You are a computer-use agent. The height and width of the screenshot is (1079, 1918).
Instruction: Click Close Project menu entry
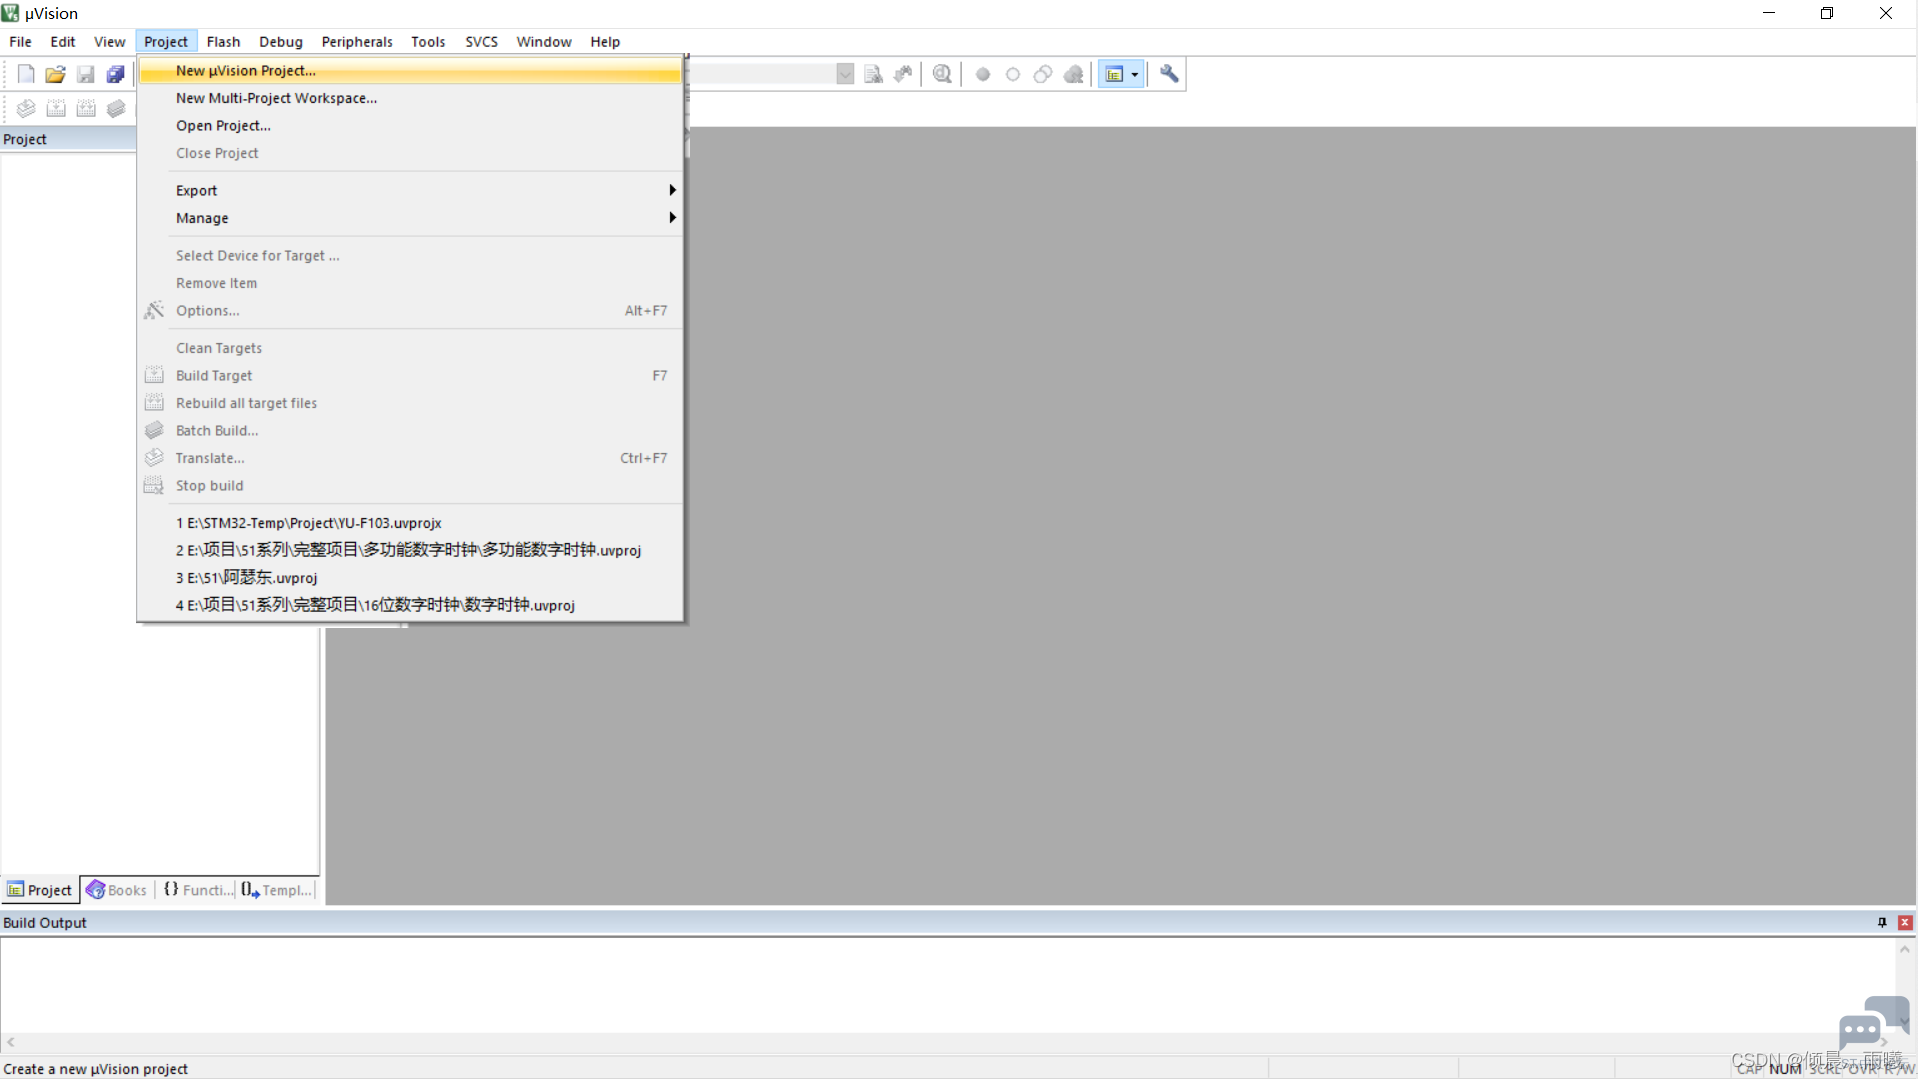pos(410,153)
